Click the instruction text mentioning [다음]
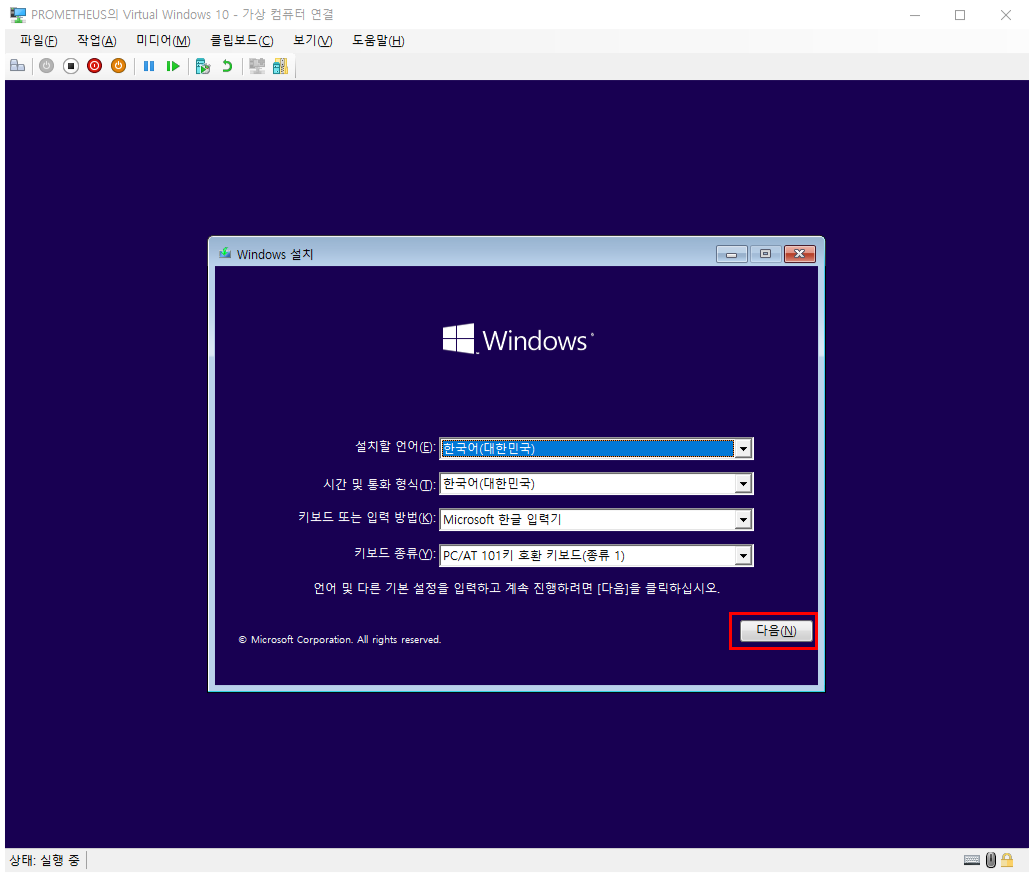Screen dimensions: 1031x874 (517, 588)
